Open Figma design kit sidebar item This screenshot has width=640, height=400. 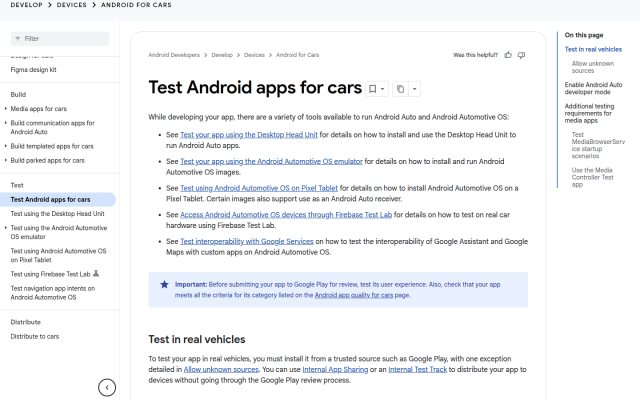coord(33,69)
